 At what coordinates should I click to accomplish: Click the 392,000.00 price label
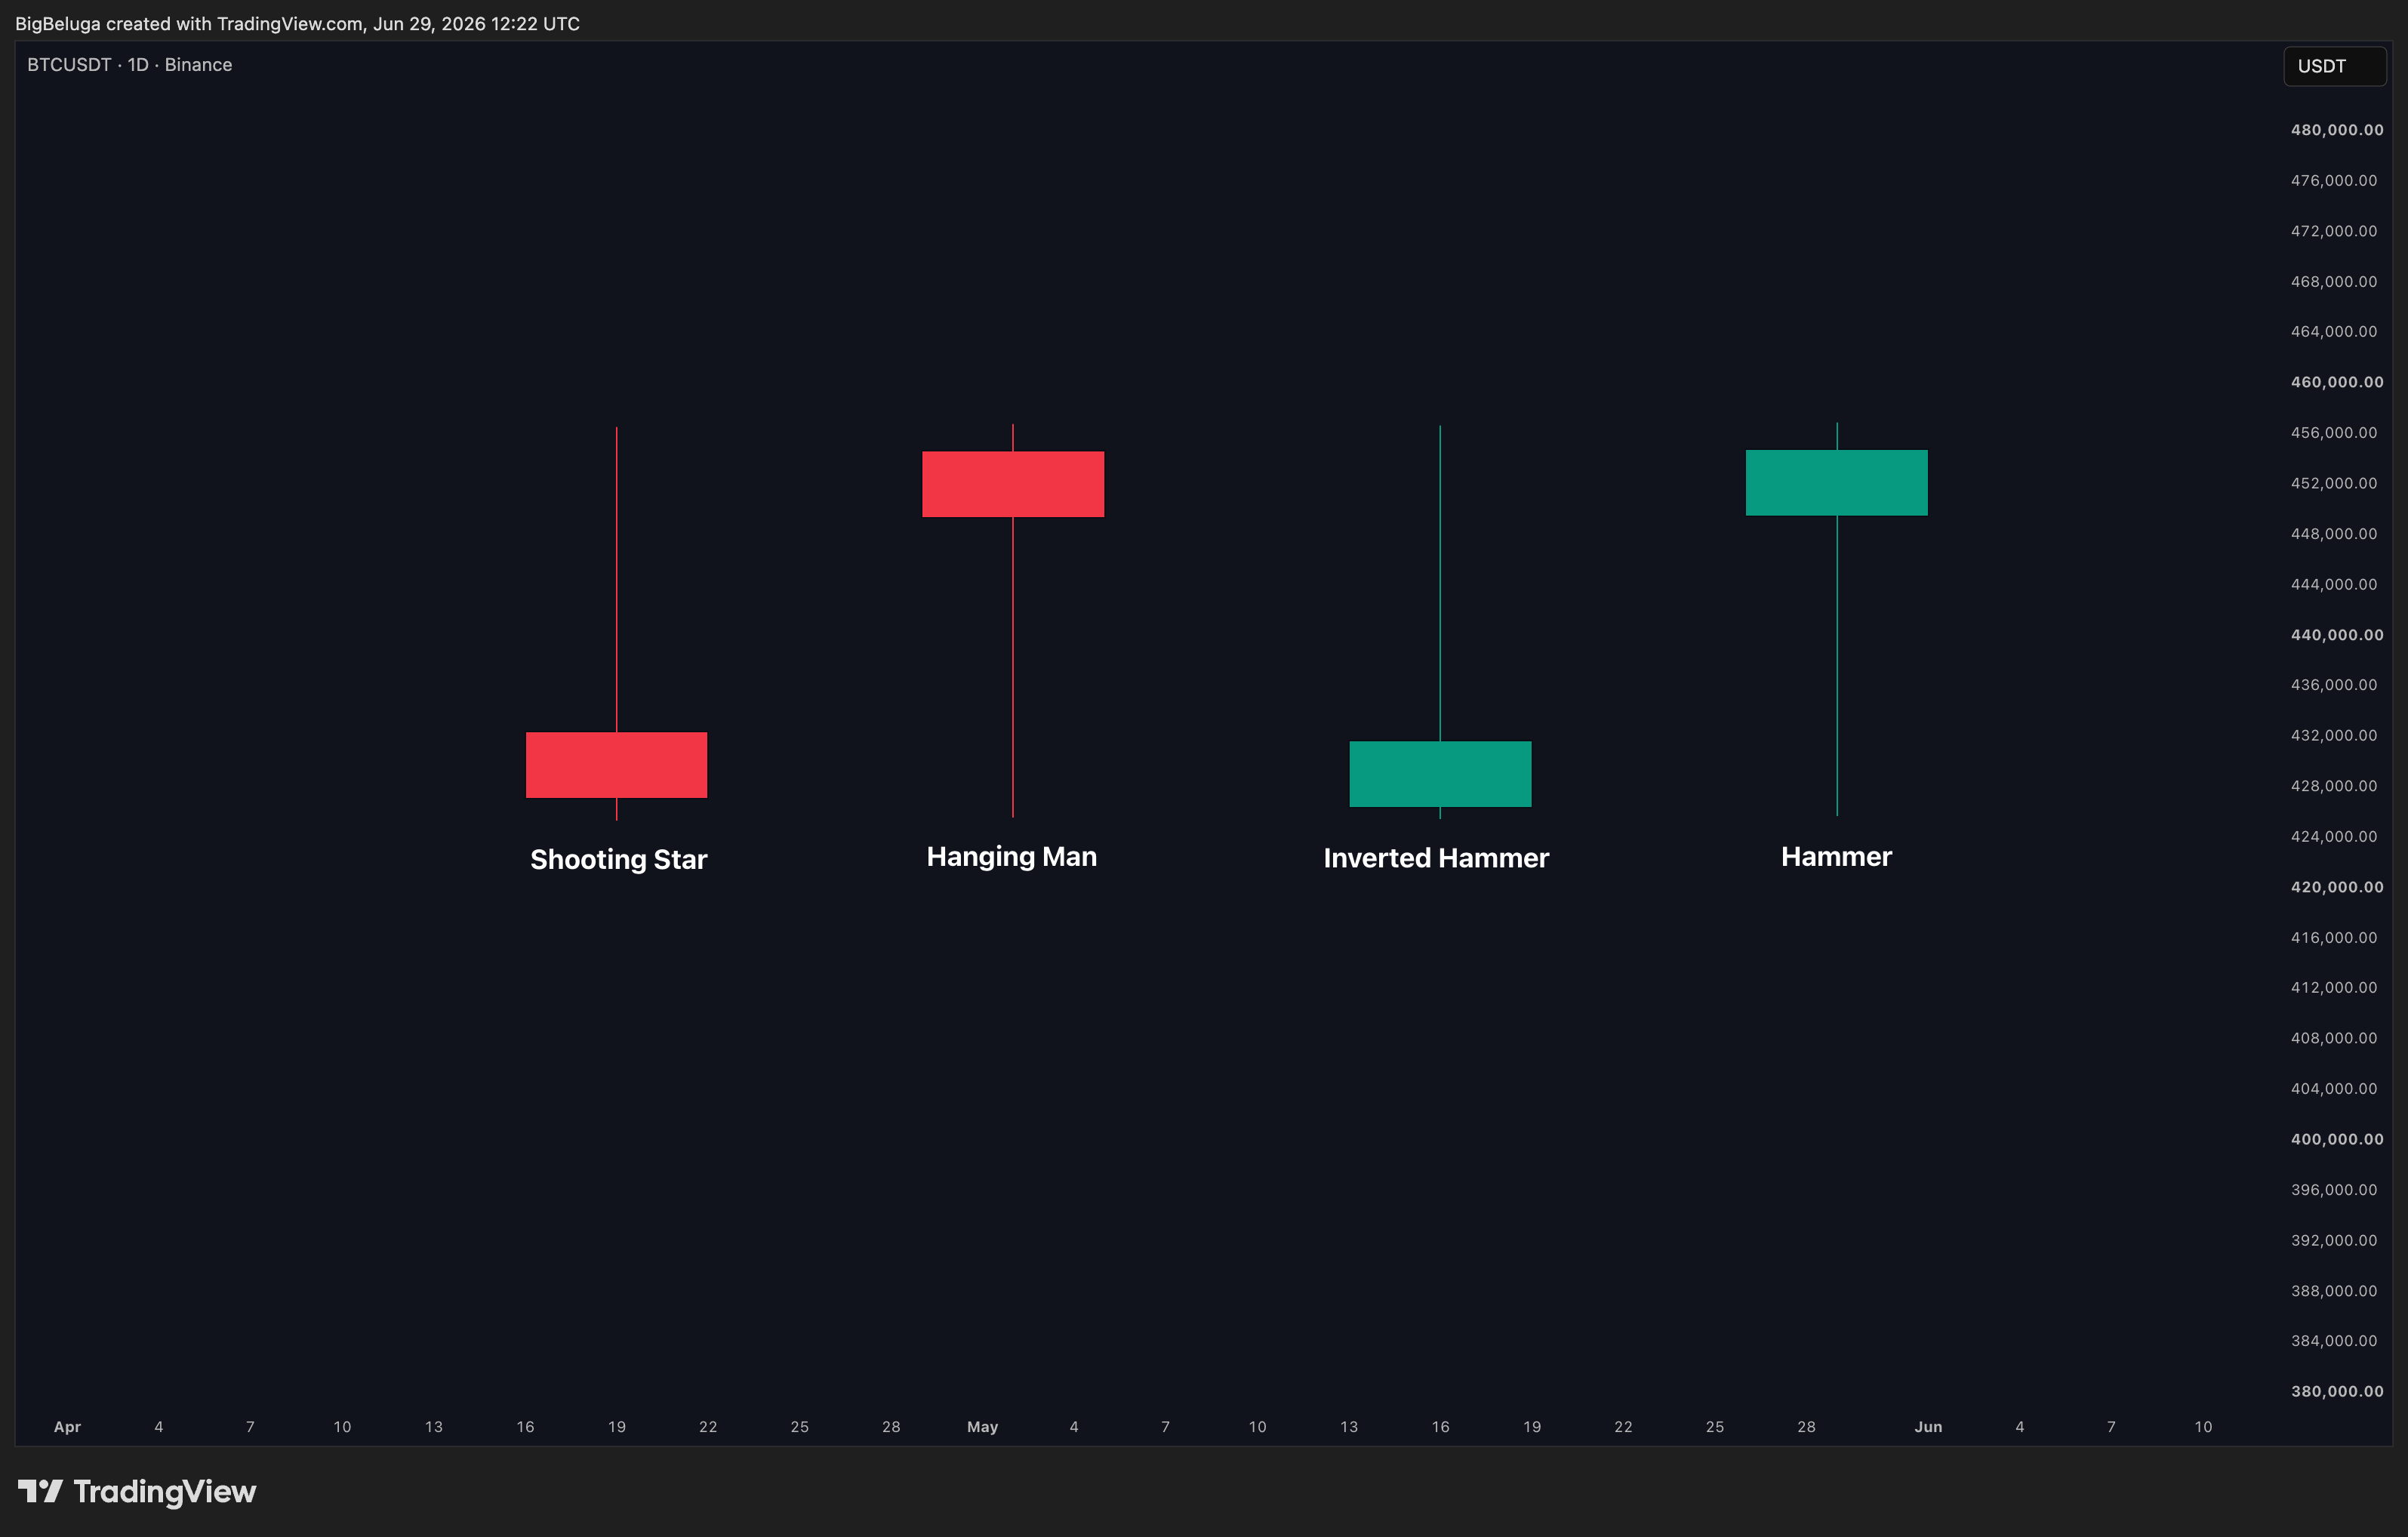[2334, 1240]
